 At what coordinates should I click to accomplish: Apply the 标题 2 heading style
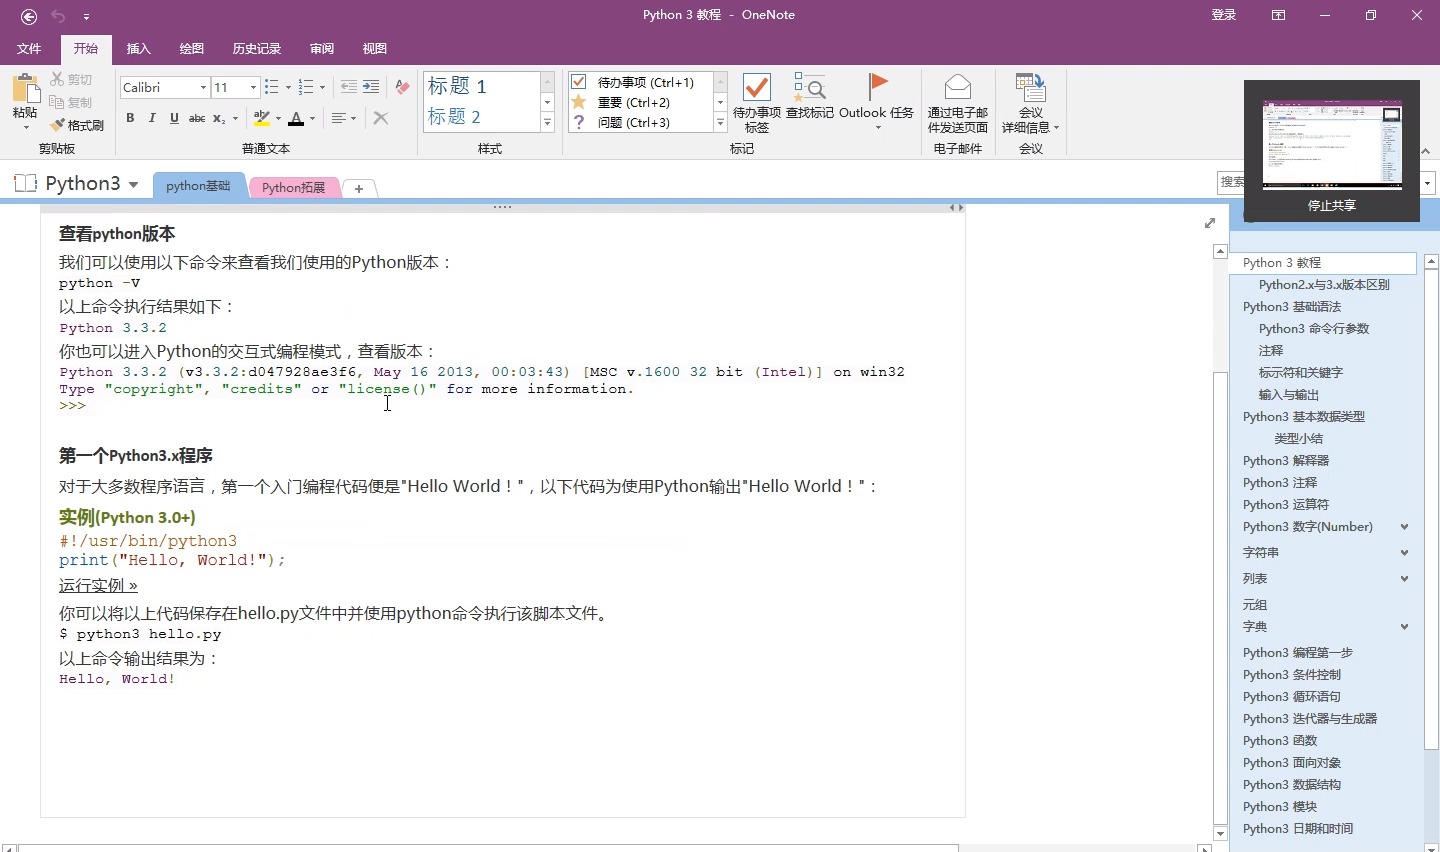pyautogui.click(x=456, y=117)
